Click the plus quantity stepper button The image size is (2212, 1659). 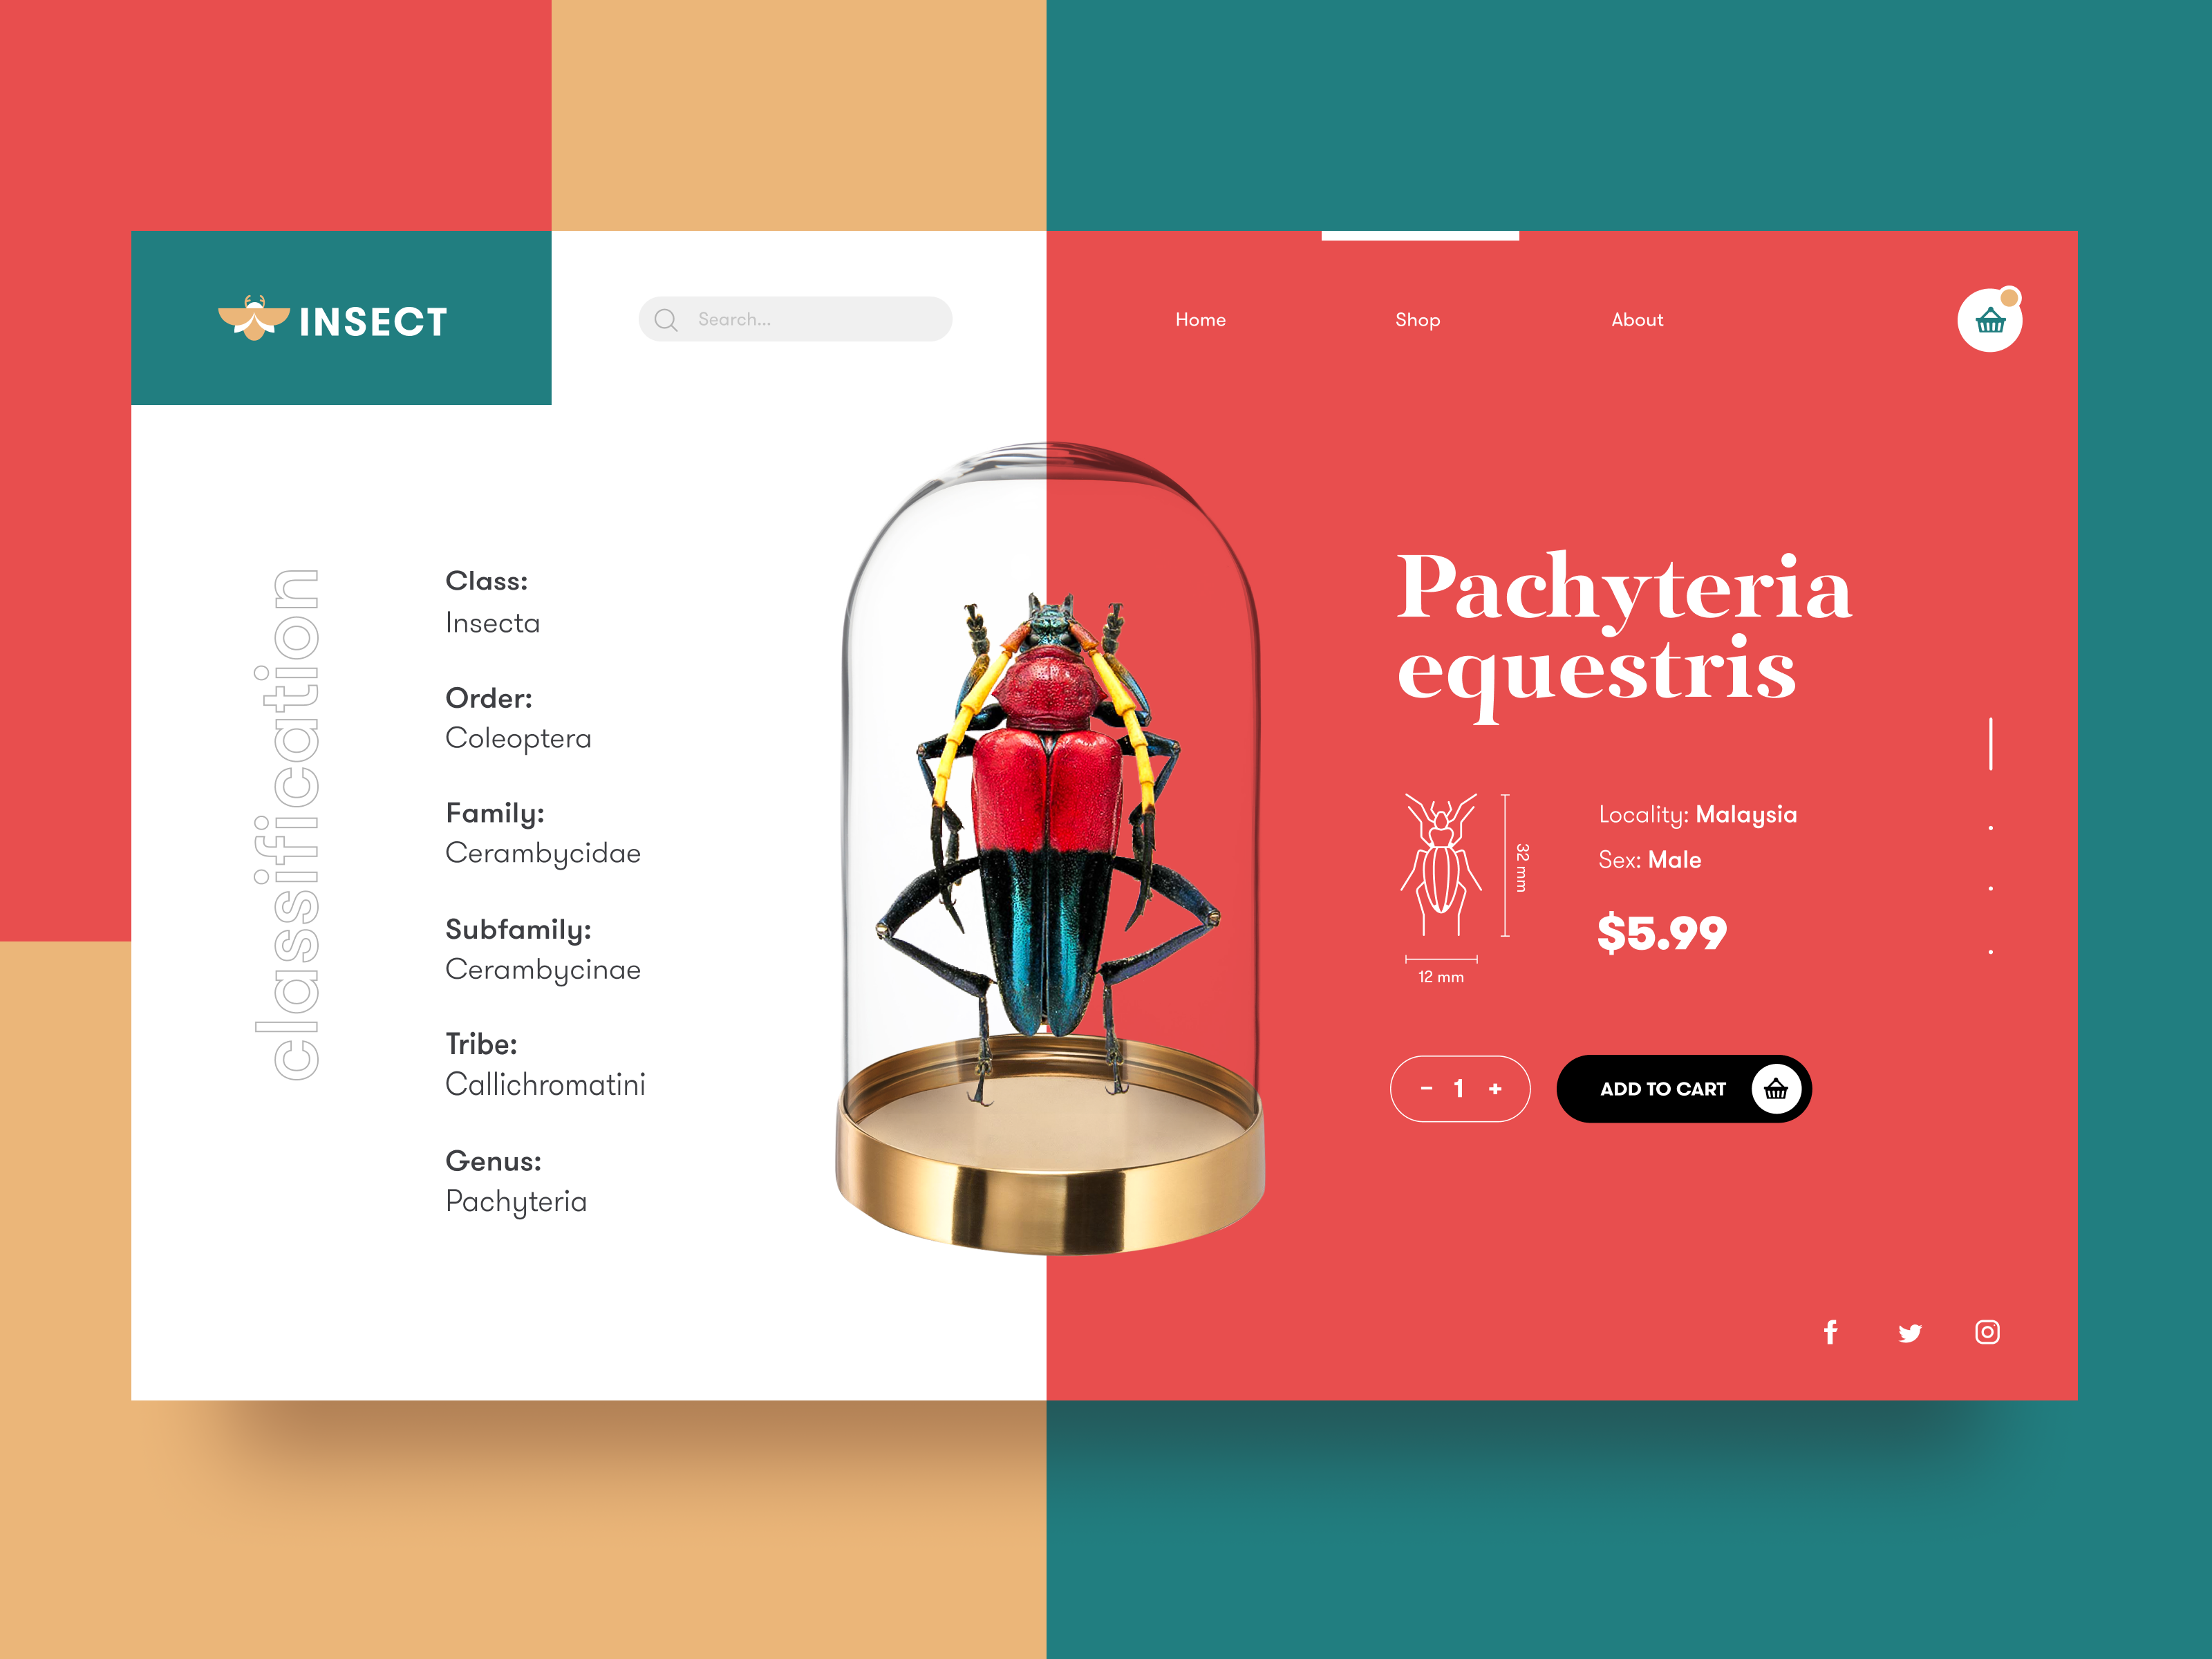[1496, 1087]
